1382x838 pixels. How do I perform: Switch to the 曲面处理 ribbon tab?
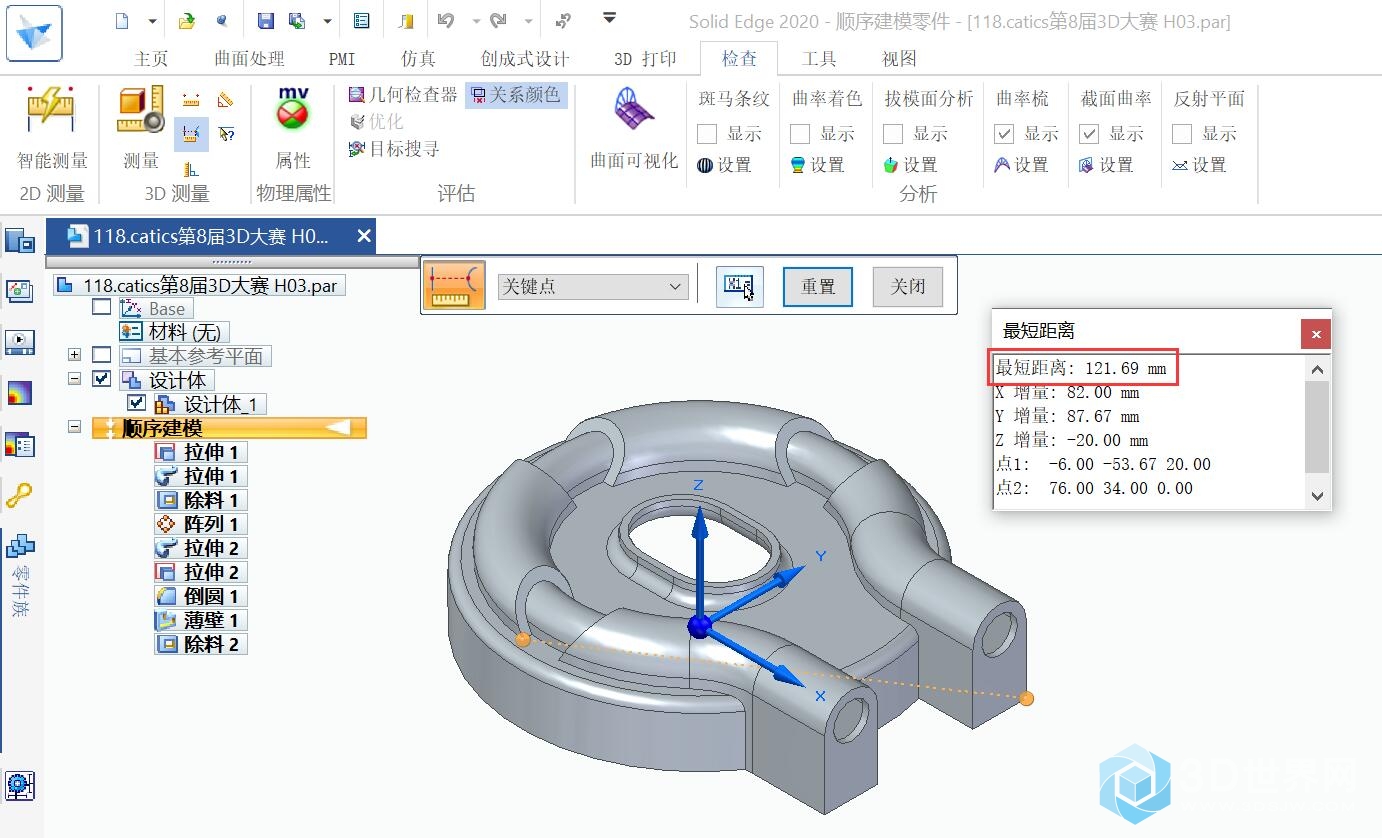click(x=250, y=59)
